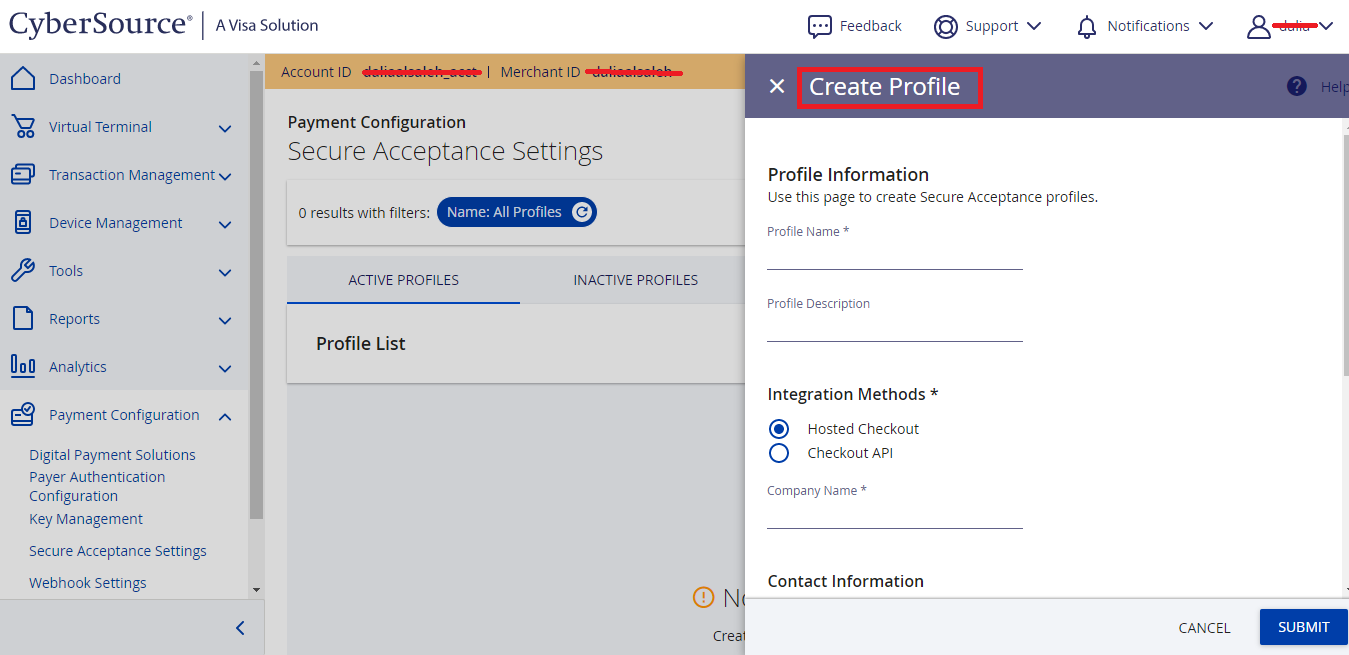Image resolution: width=1349 pixels, height=655 pixels.
Task: Switch to the Inactive Profiles tab
Action: [636, 280]
